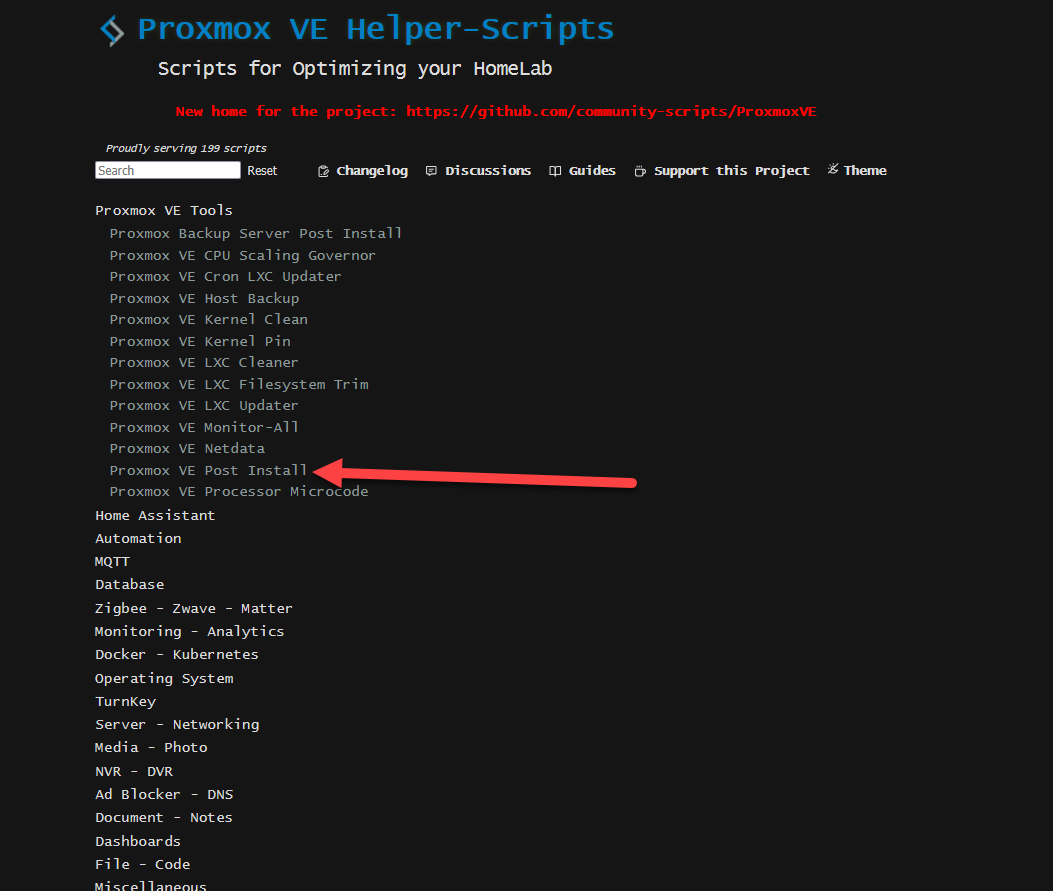Click the Proxmox VE Helper-Scripts logo icon
The image size is (1053, 891).
tap(112, 30)
